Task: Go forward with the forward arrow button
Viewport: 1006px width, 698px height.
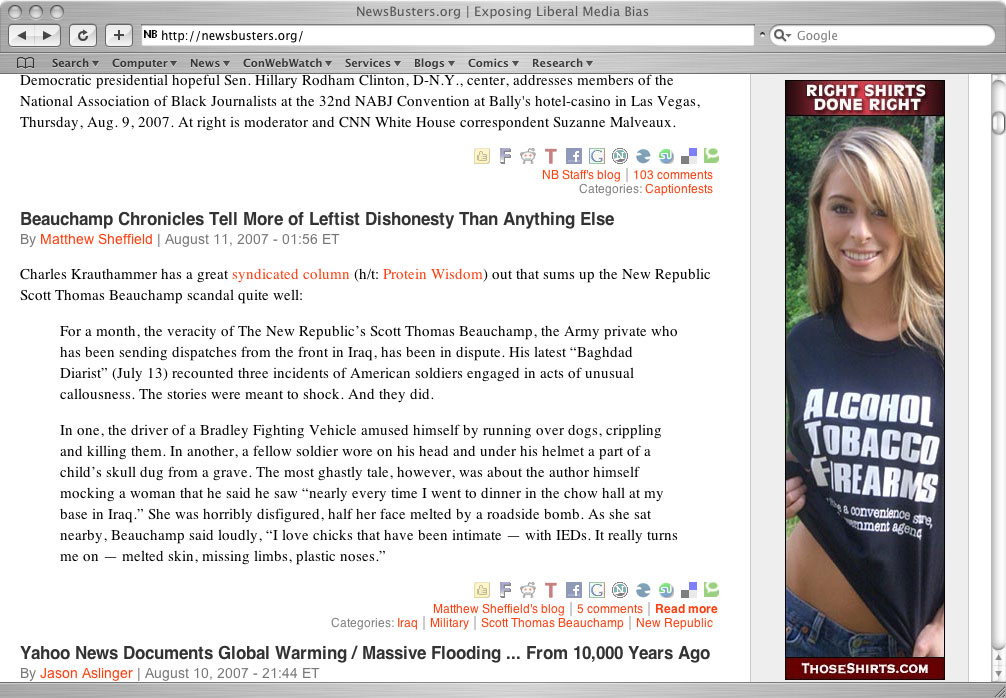Action: [47, 35]
